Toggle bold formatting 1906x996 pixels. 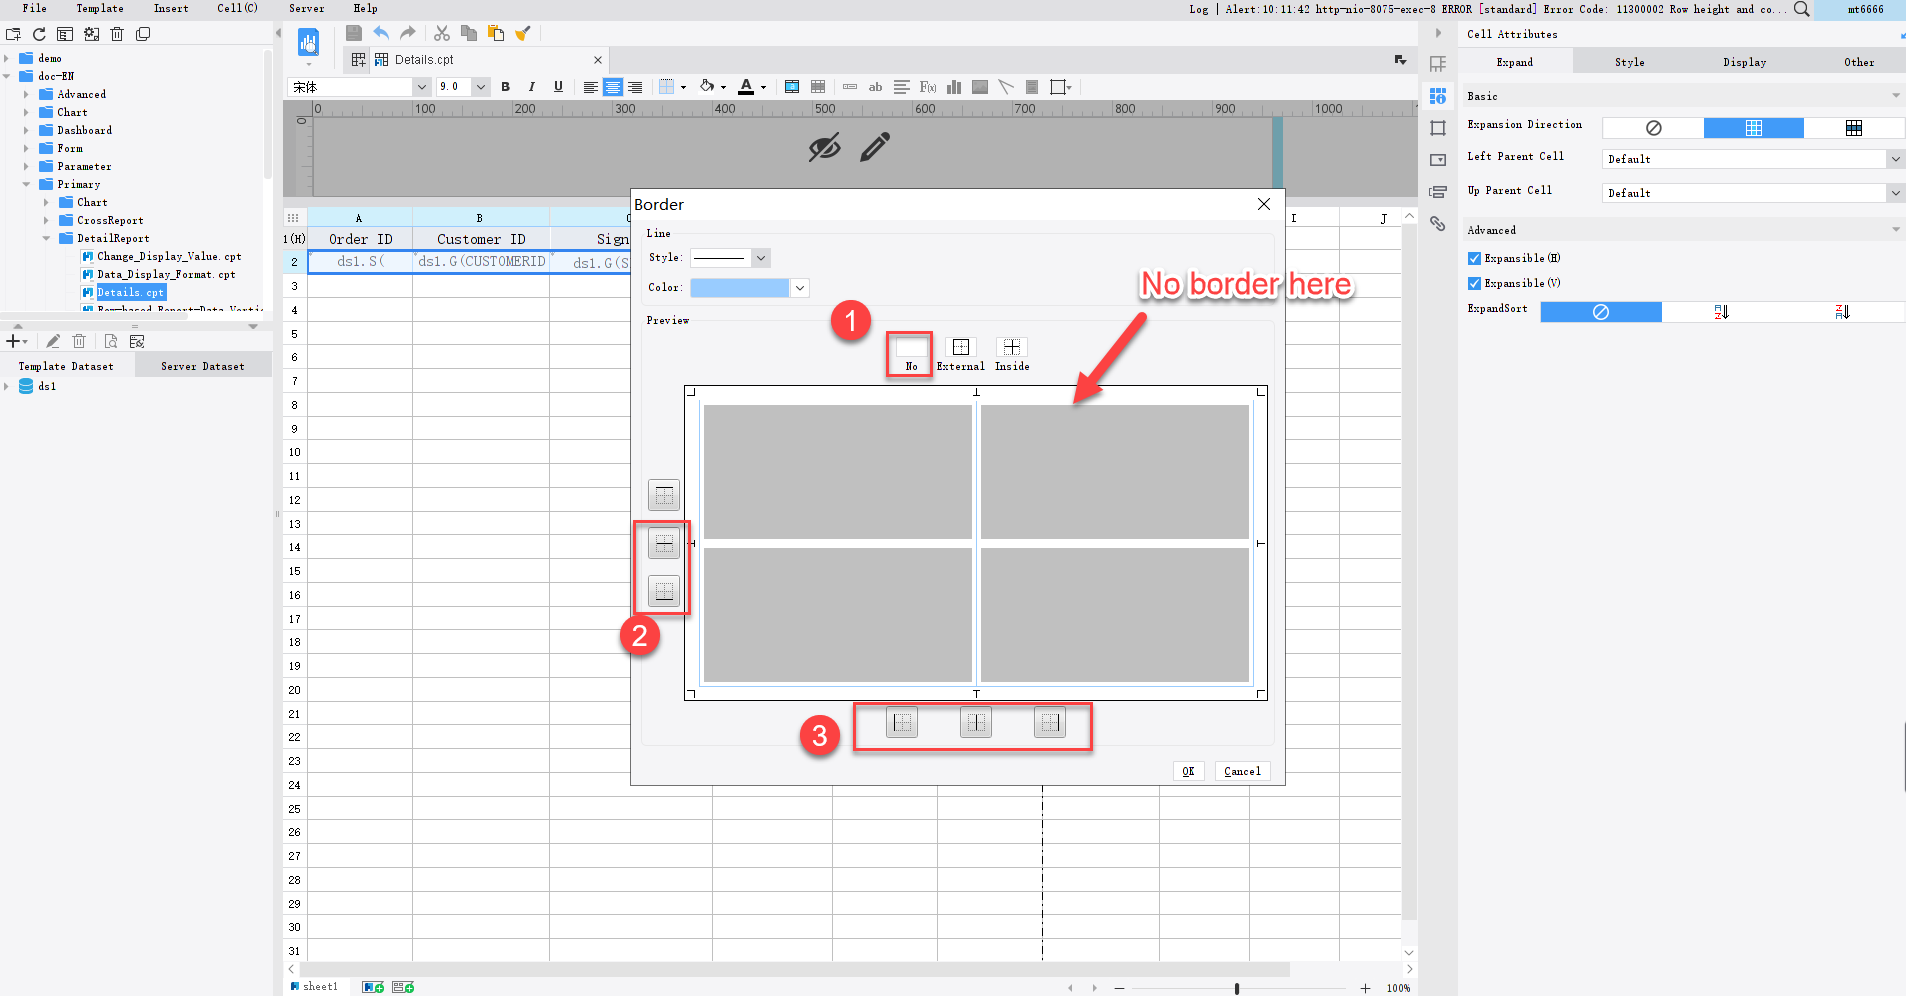(x=505, y=87)
